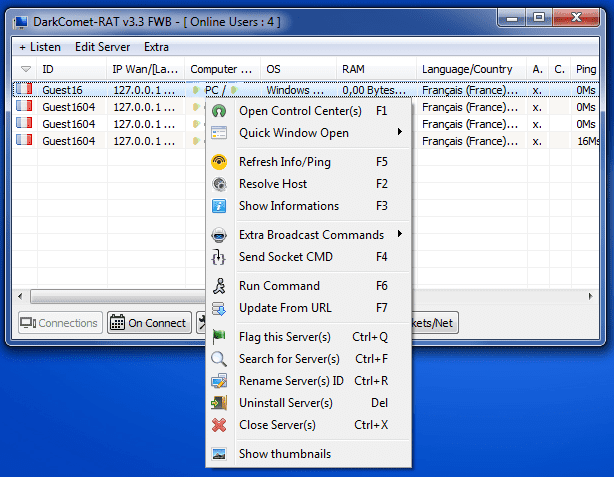This screenshot has width=614, height=477.
Task: Sort by the IP Wan/[La... column header
Action: click(x=146, y=69)
